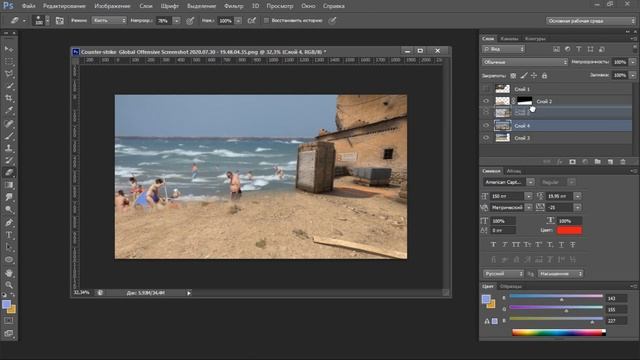Open the layer filter kind dropdown
The height and width of the screenshot is (360, 640).
click(x=503, y=49)
